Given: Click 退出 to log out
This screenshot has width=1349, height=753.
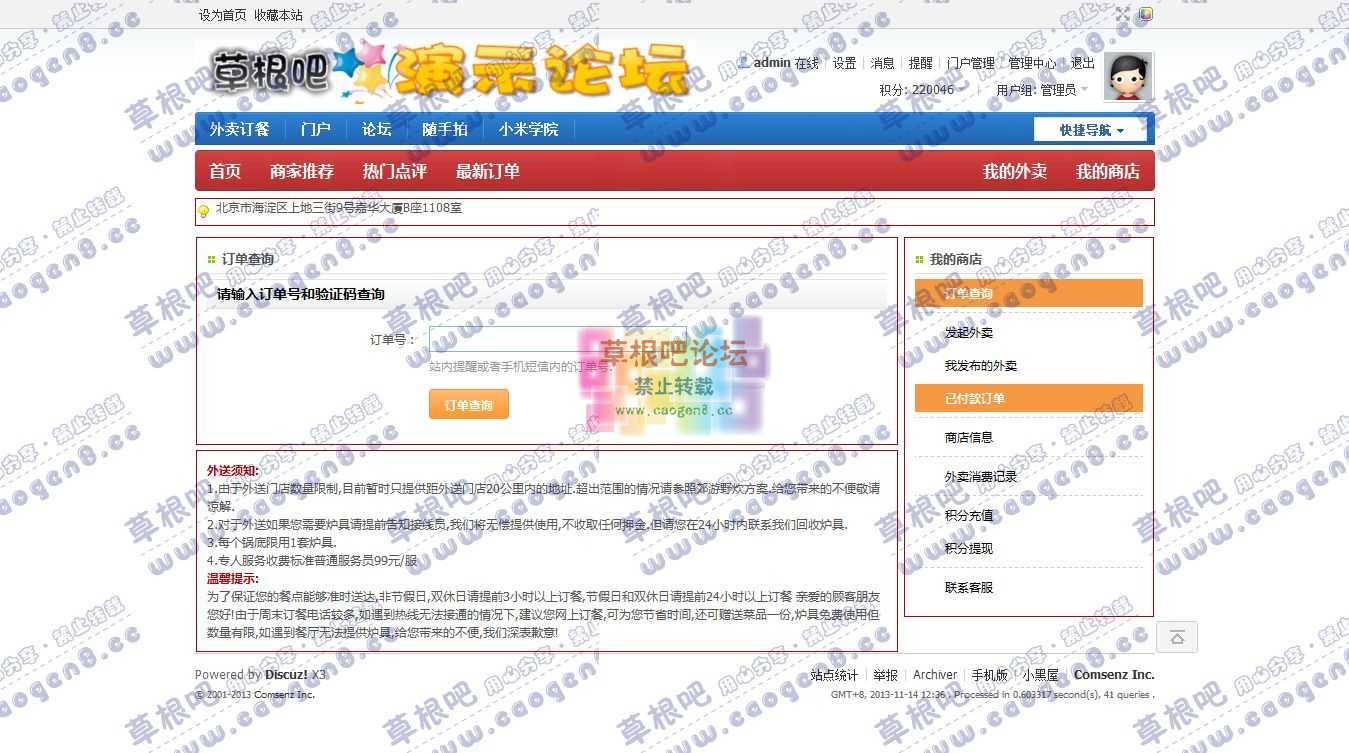Looking at the screenshot, I should [x=1081, y=62].
